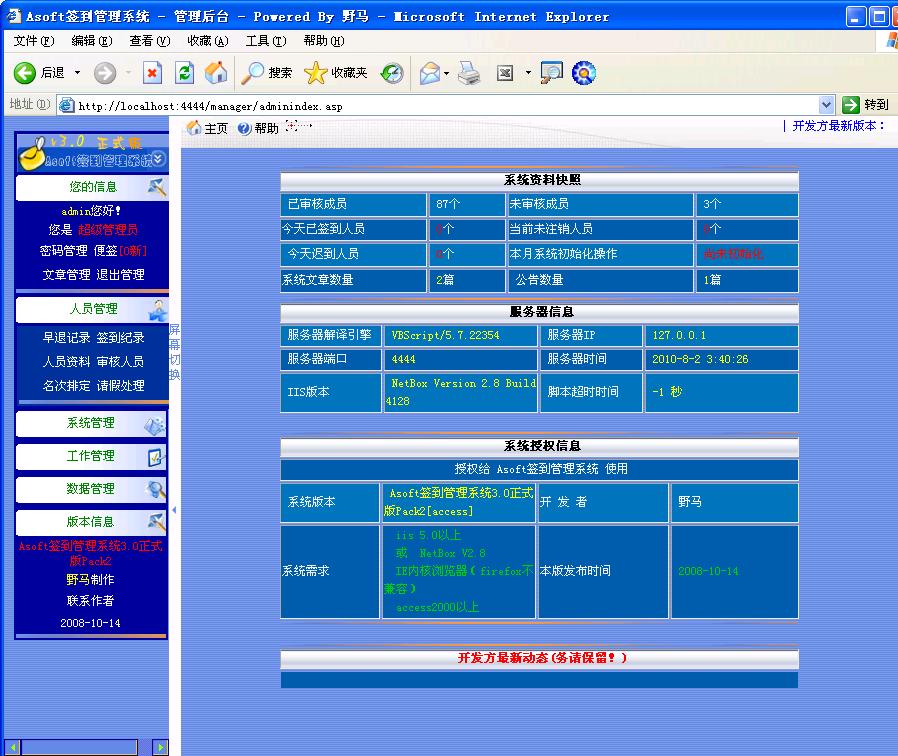Expand the 数据管理 sidebar section

[91, 489]
